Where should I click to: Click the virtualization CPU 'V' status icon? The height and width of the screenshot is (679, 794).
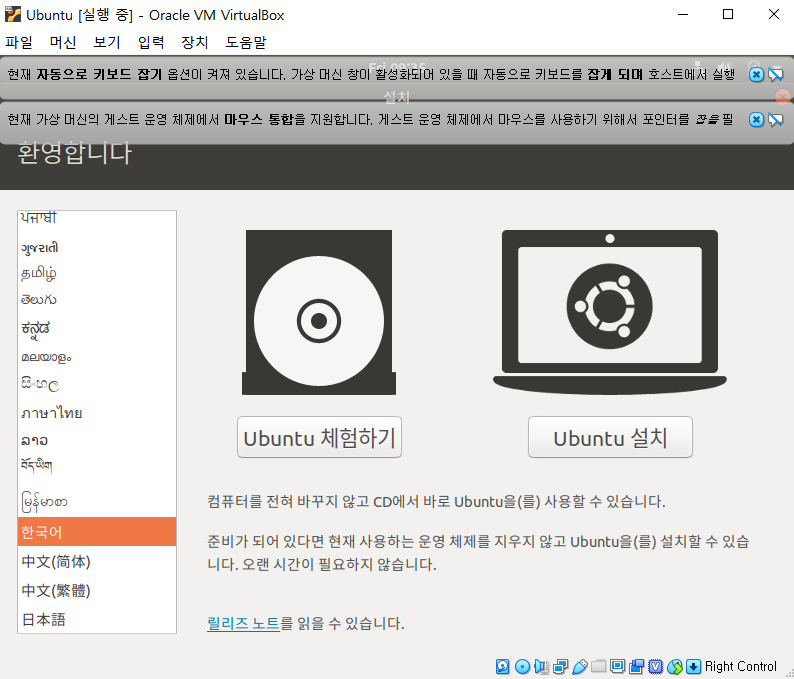pos(656,666)
